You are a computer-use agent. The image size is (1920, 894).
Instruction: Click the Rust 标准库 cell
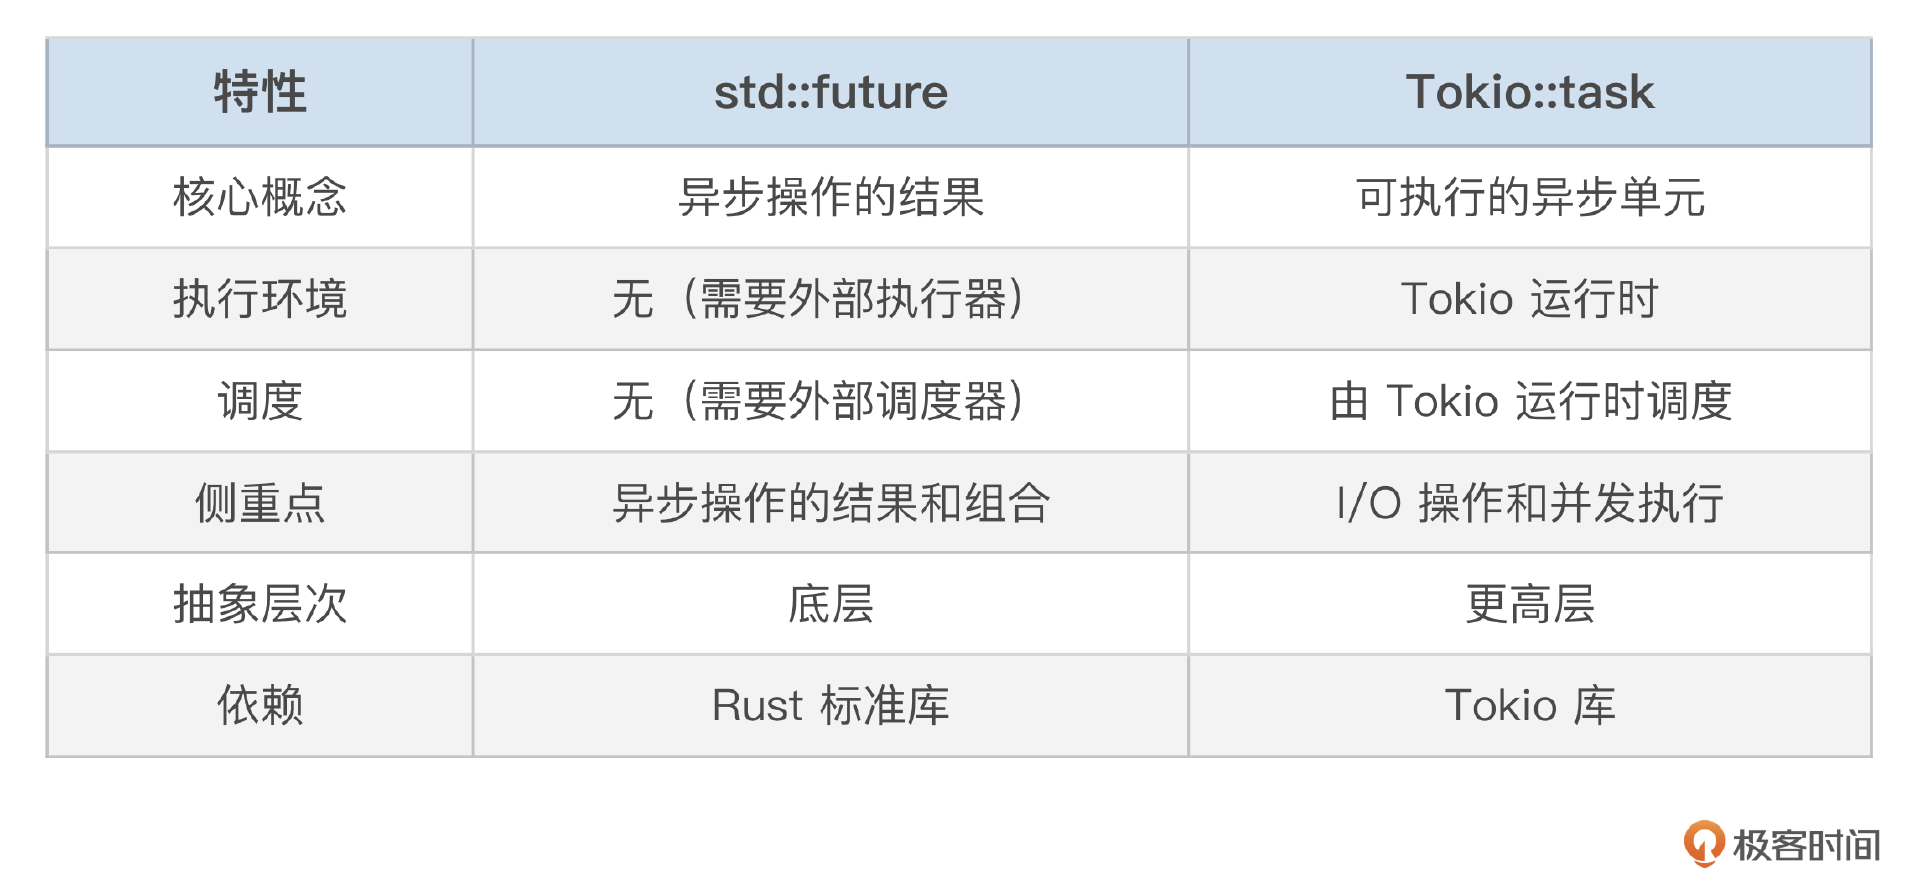pos(831,706)
